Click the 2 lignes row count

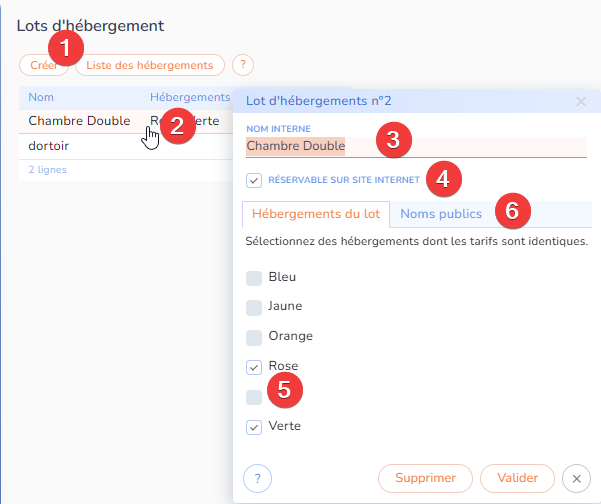(48, 170)
